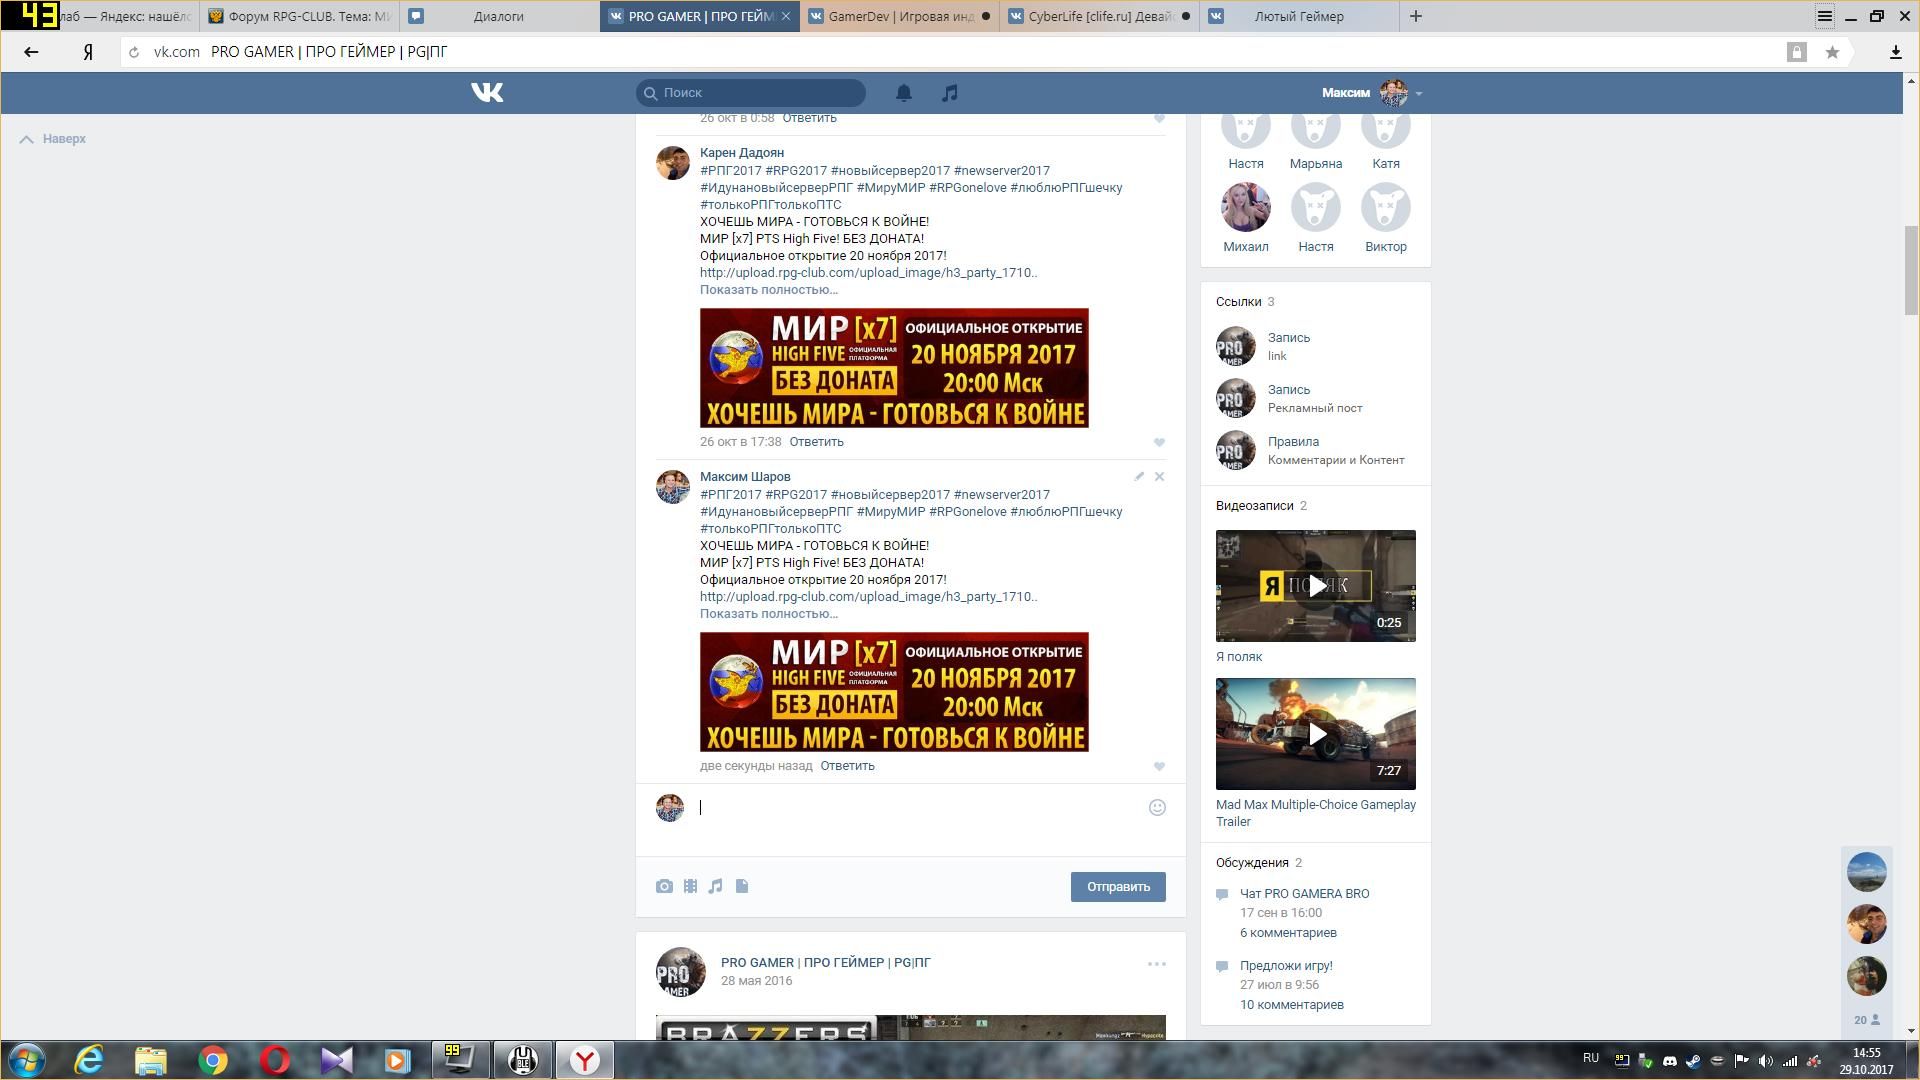Attach video using film icon
Screen dimensions: 1920x1080
pyautogui.click(x=690, y=886)
